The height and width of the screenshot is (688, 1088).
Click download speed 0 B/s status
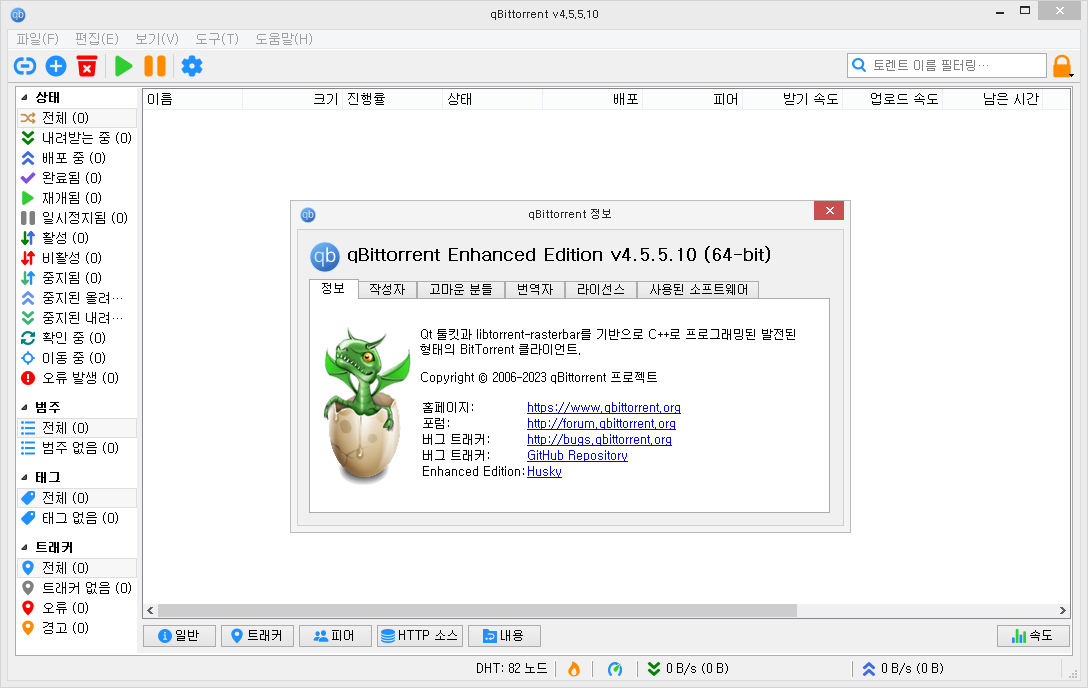pos(688,669)
